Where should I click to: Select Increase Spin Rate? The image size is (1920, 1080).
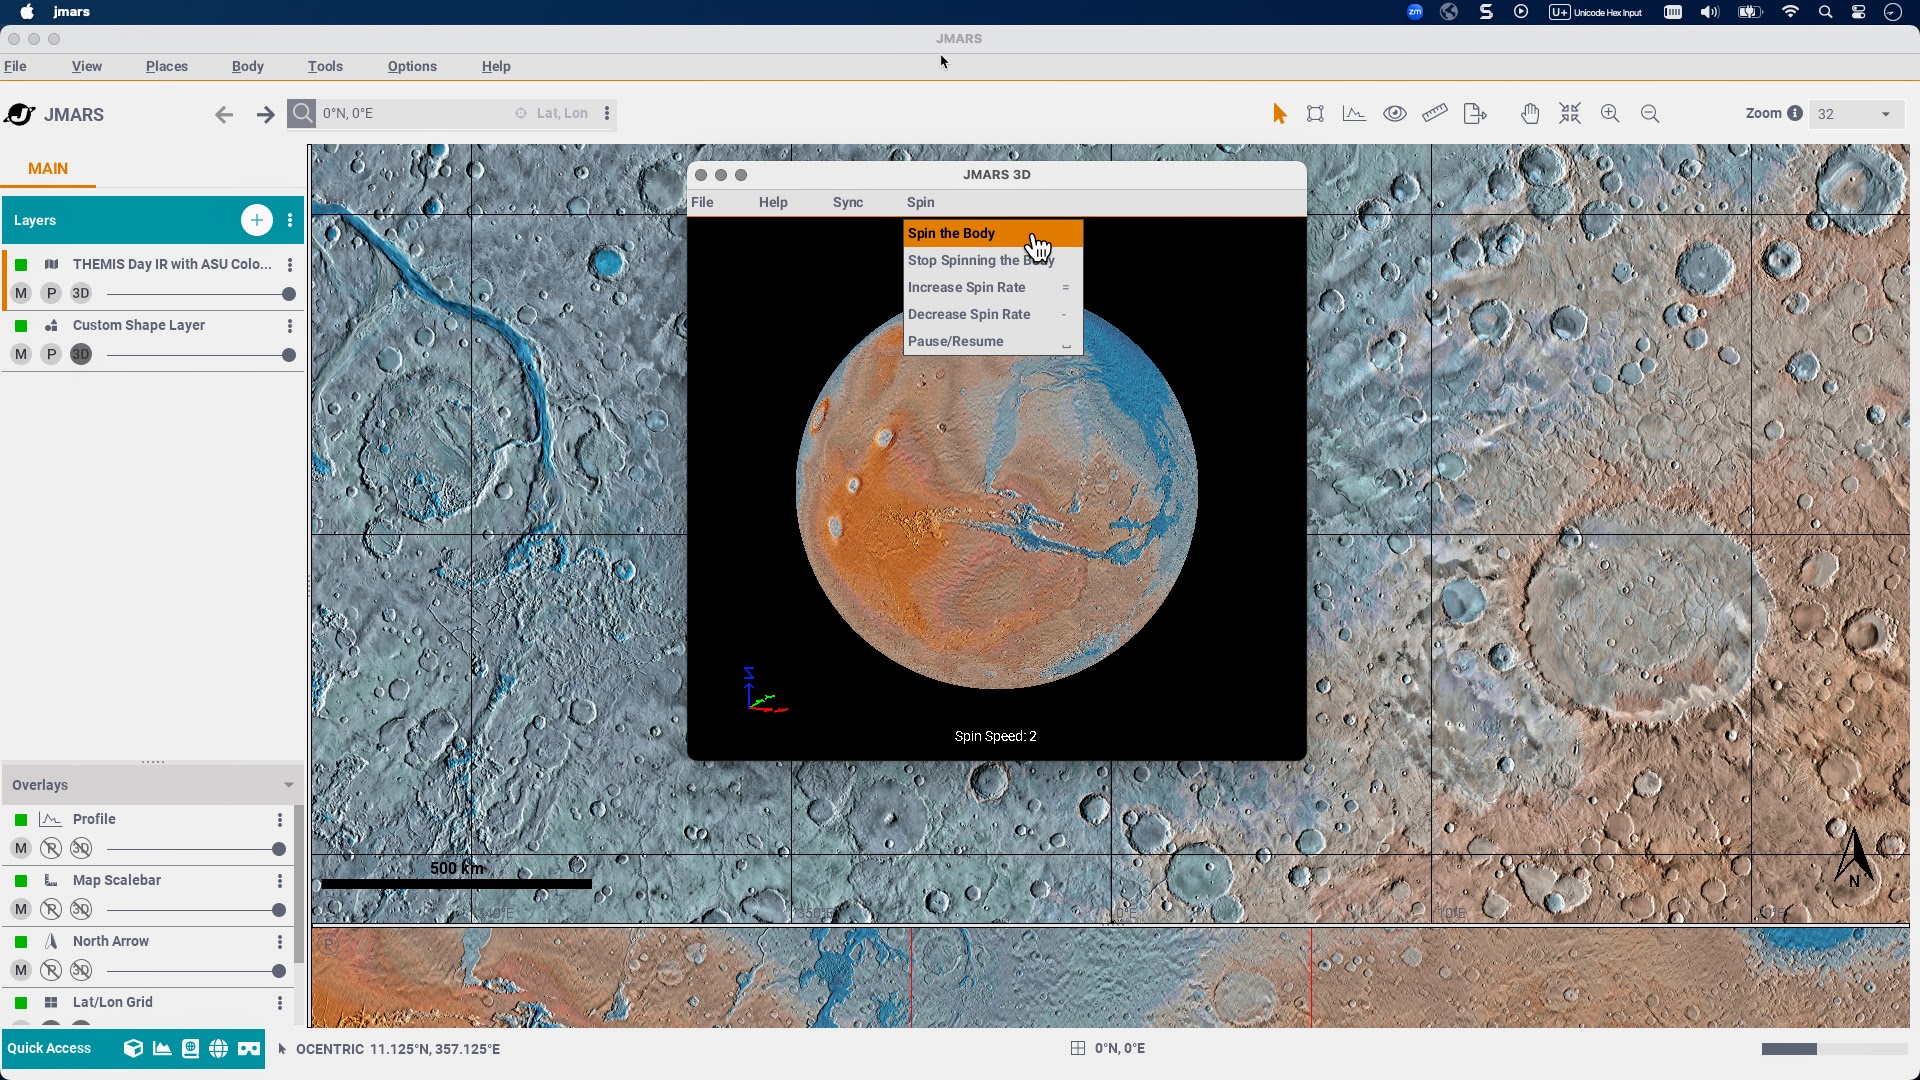[x=993, y=287]
